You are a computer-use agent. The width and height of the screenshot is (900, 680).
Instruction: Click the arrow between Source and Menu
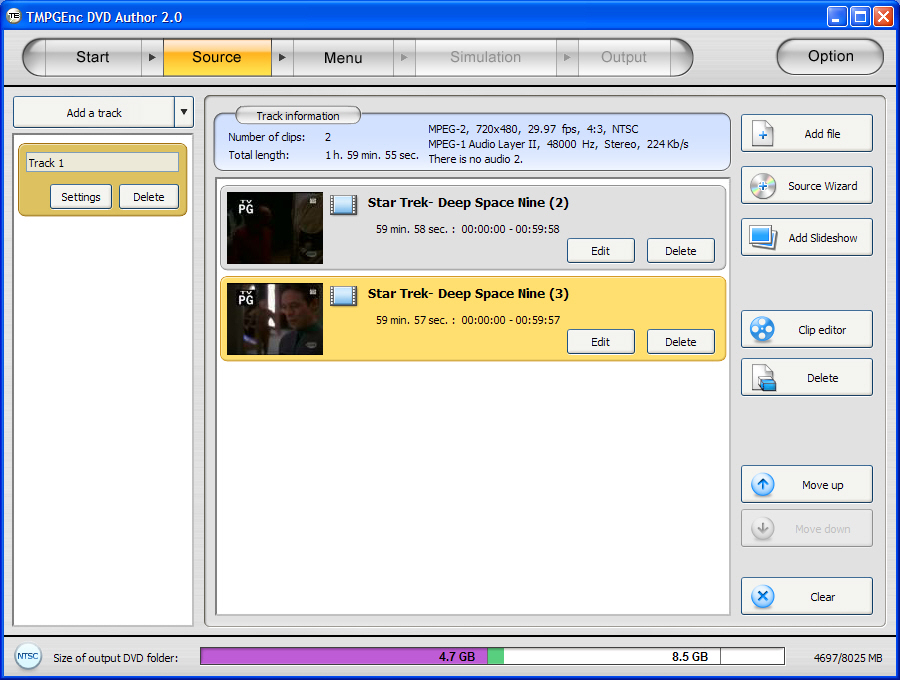click(x=282, y=57)
